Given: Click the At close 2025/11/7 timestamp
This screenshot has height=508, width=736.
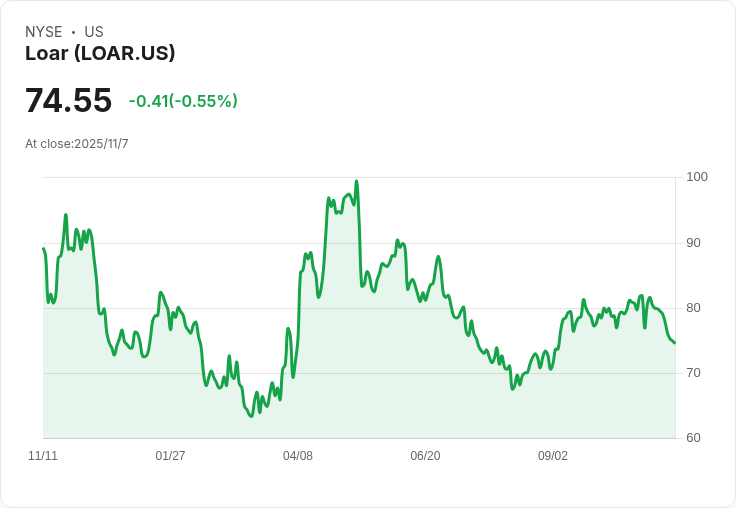Looking at the screenshot, I should coord(77,144).
